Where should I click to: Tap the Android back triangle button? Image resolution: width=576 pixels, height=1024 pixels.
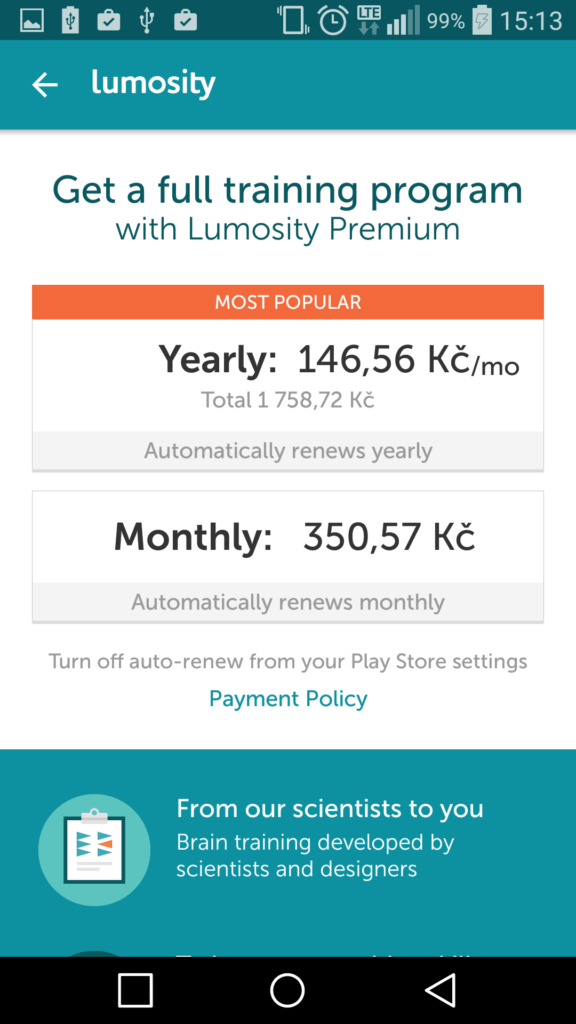[440, 990]
